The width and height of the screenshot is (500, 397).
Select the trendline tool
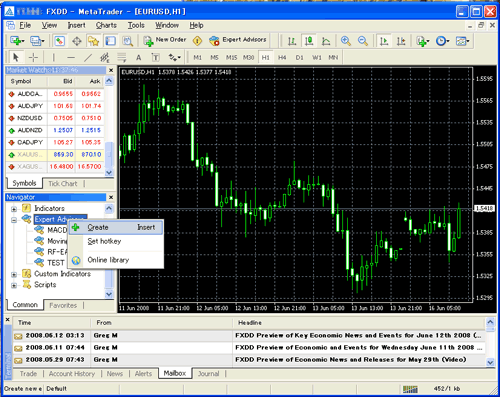coord(88,58)
